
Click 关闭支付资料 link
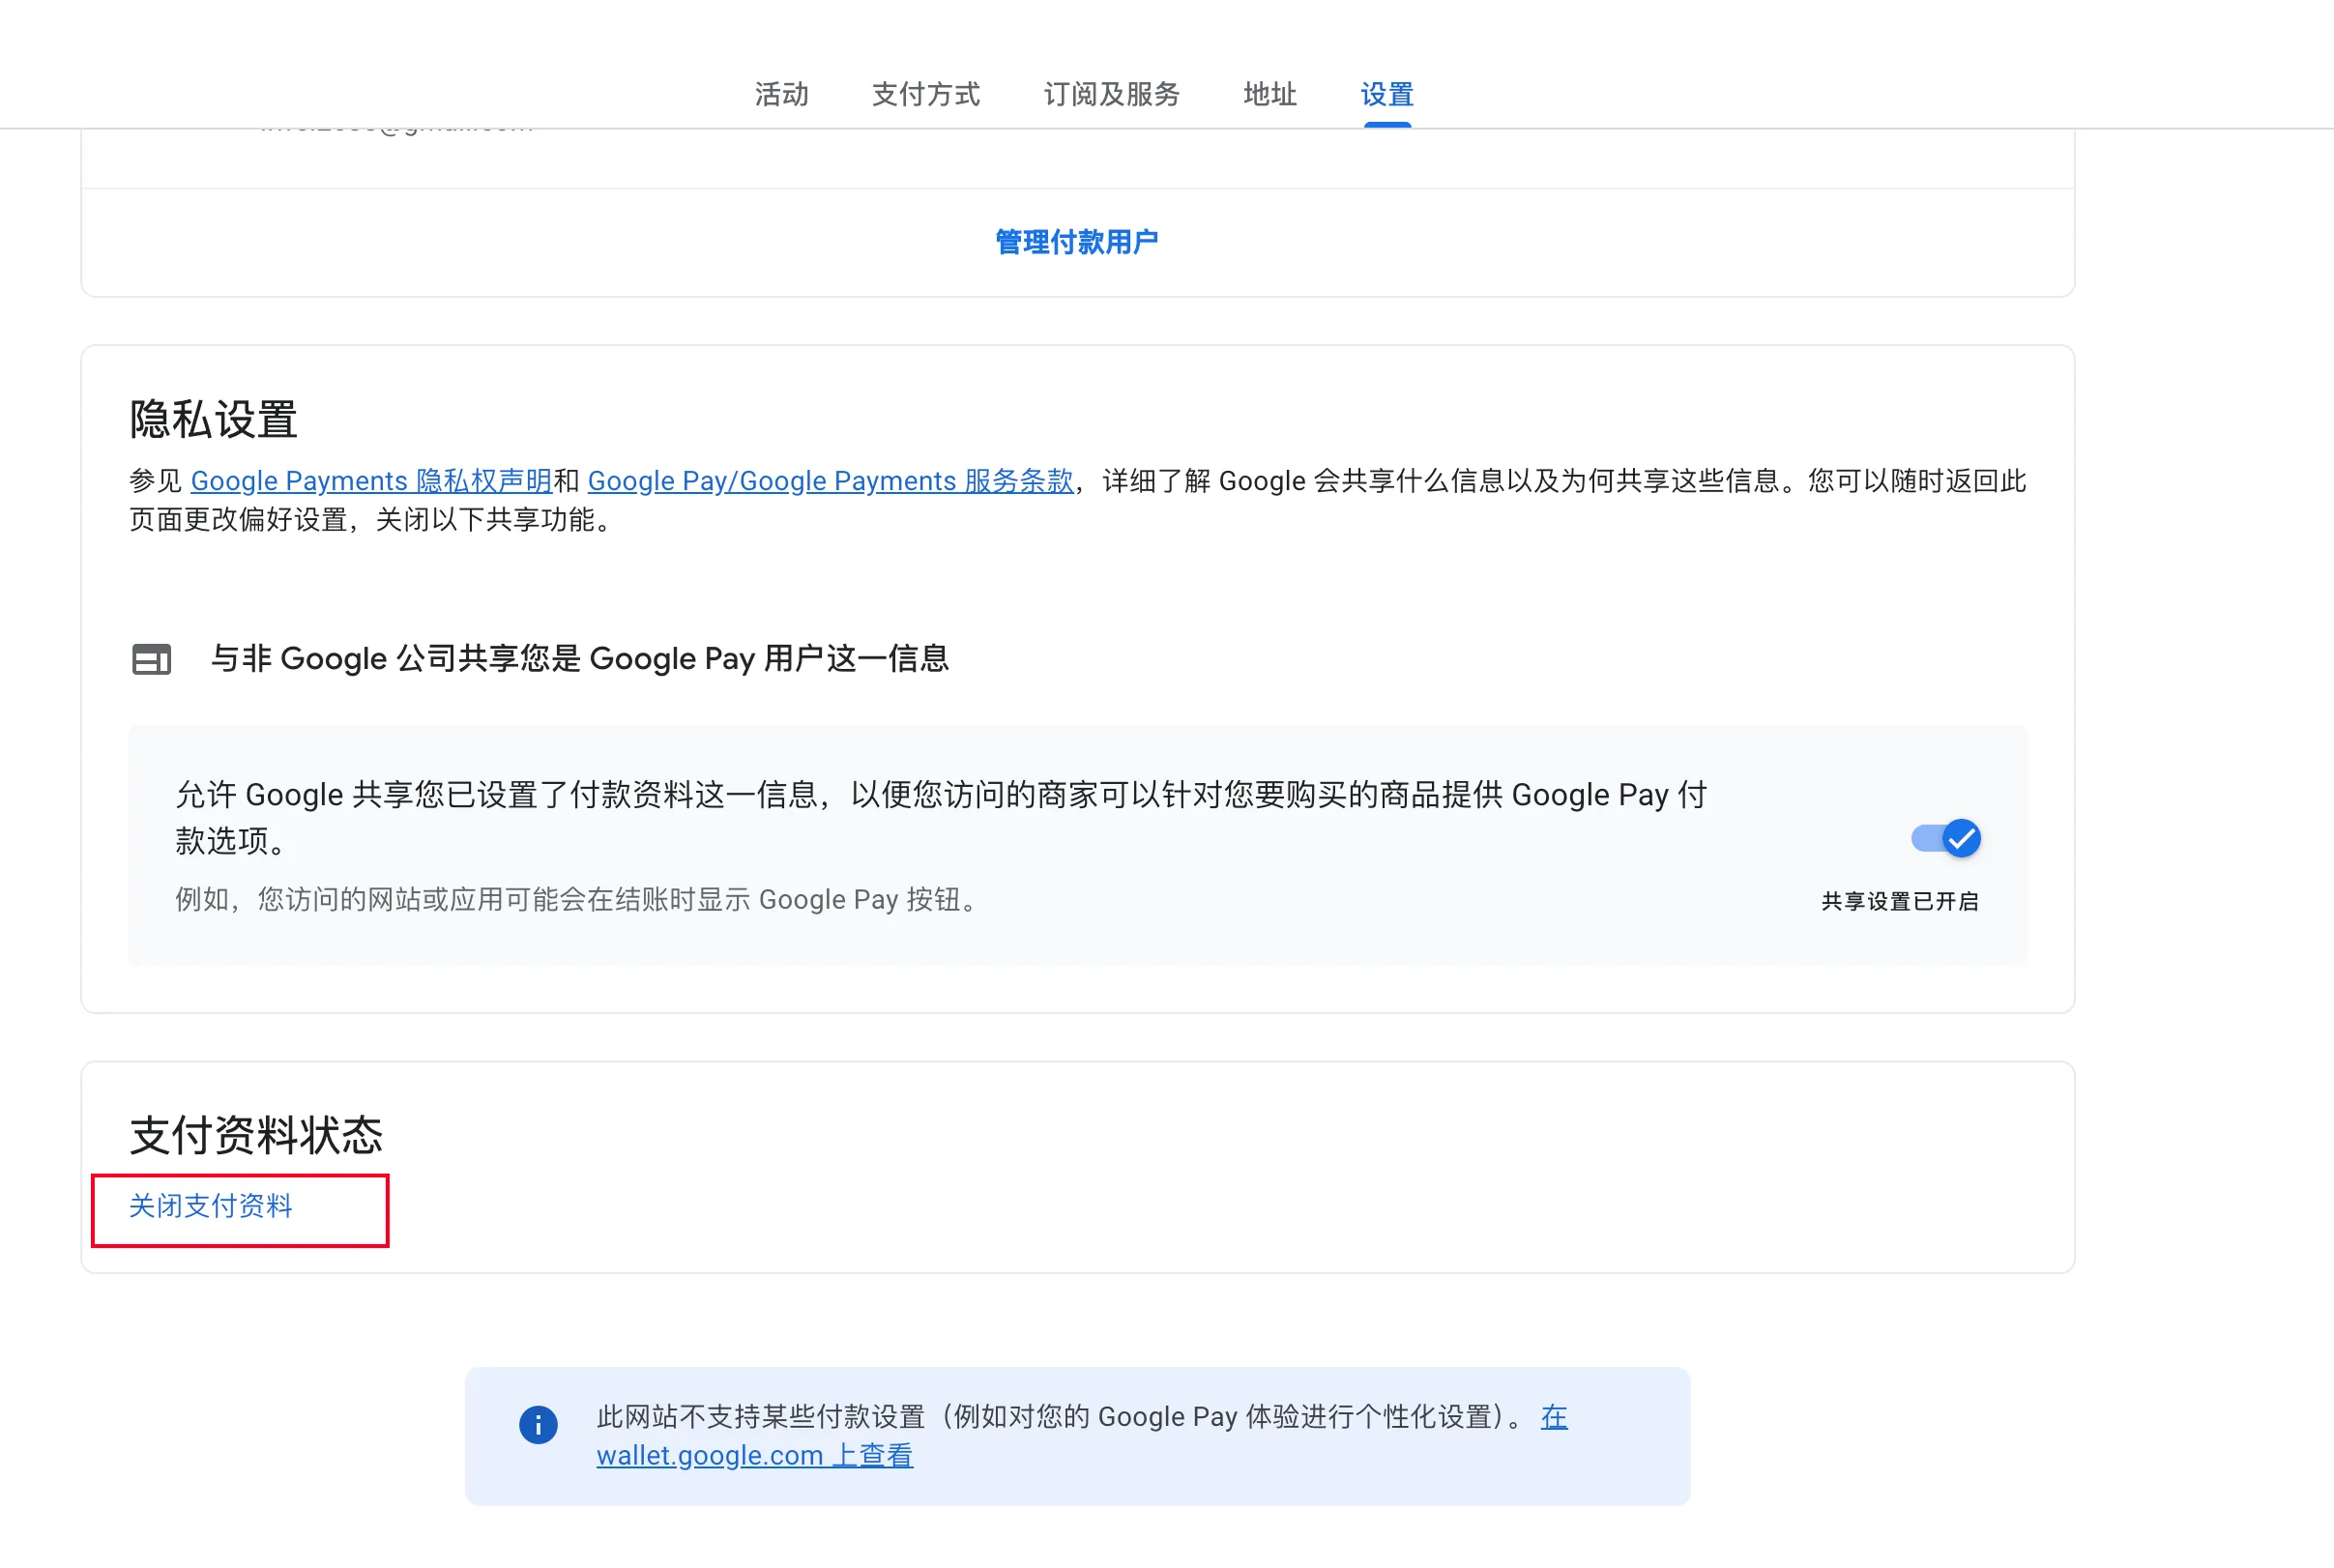pyautogui.click(x=210, y=1206)
